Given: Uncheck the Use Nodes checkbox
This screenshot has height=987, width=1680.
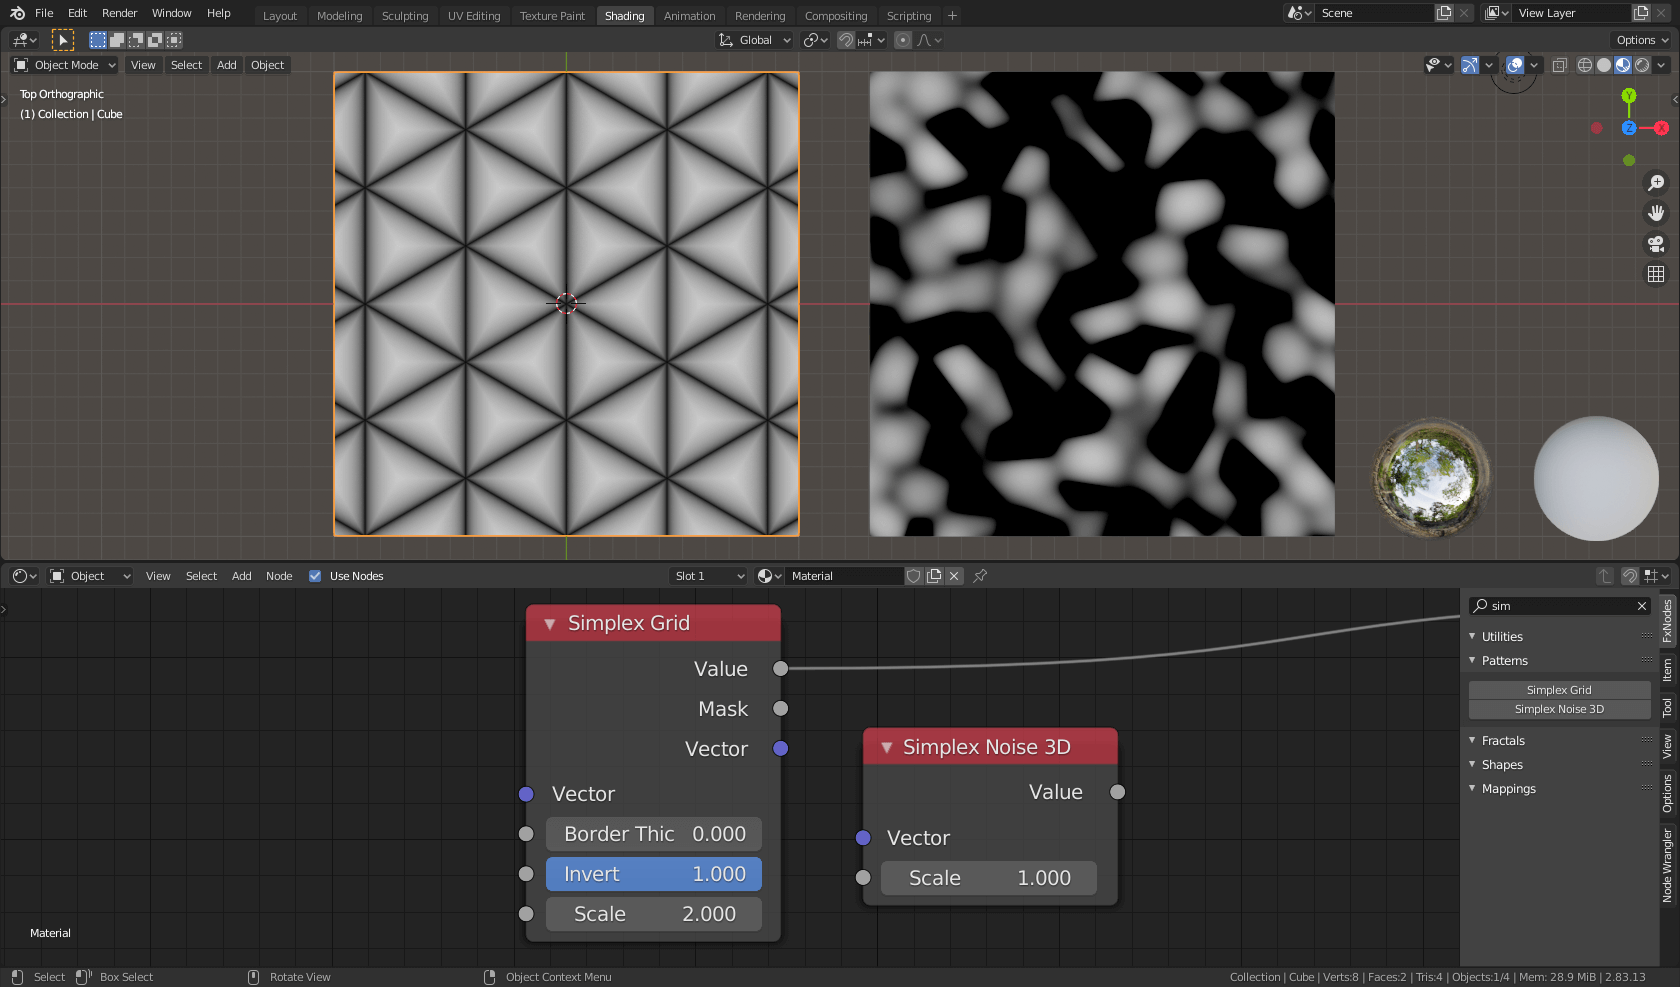Looking at the screenshot, I should pos(315,576).
